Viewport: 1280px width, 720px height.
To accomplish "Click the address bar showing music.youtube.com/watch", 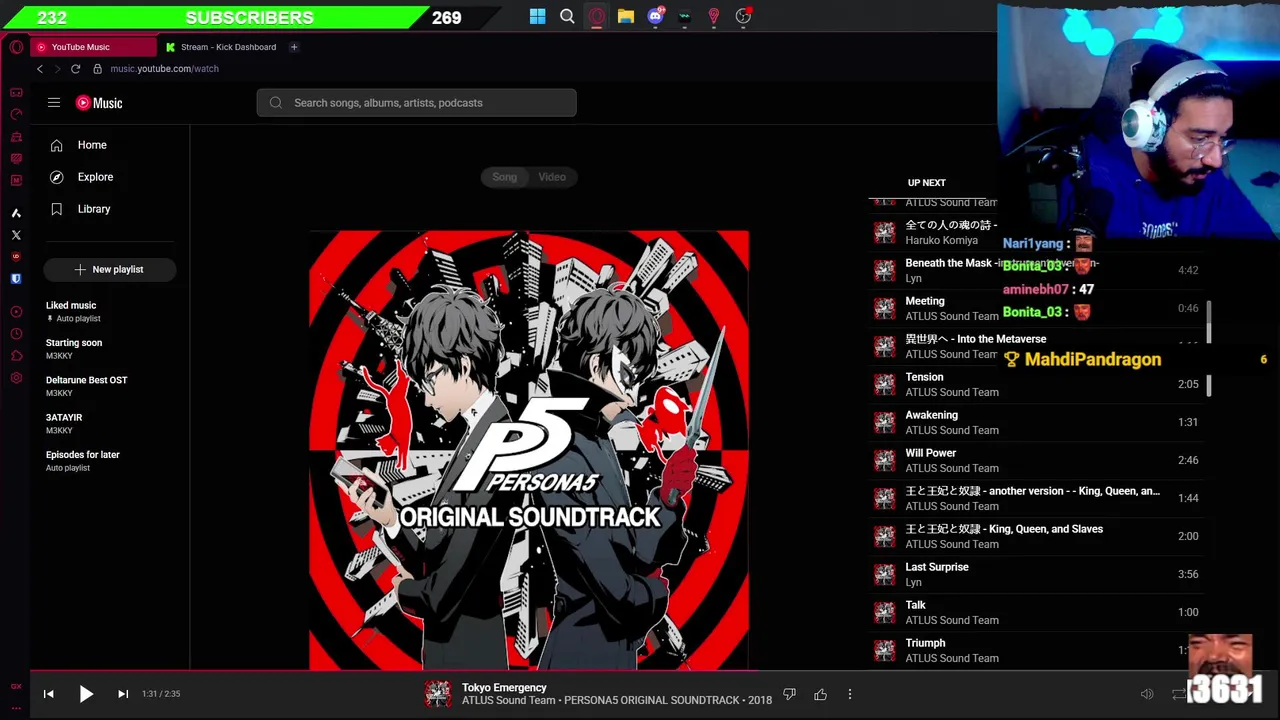I will [164, 69].
